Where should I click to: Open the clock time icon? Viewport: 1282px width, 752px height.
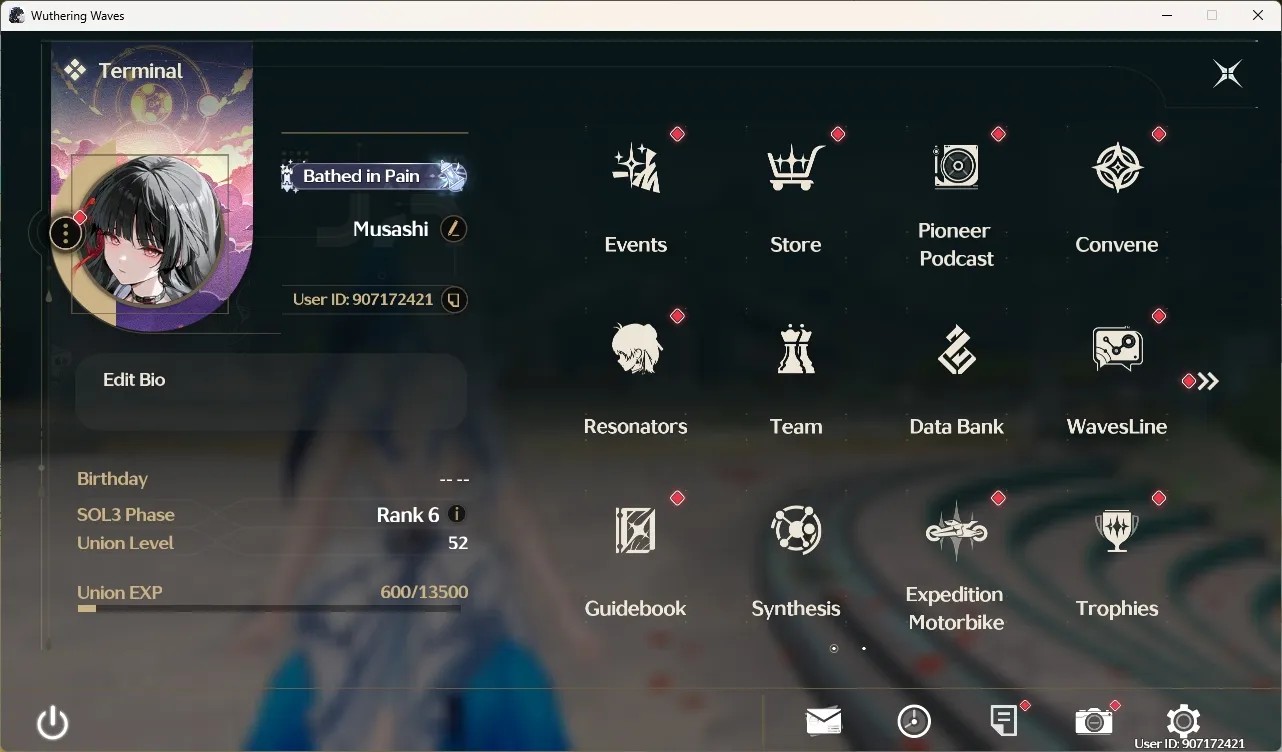coord(914,721)
